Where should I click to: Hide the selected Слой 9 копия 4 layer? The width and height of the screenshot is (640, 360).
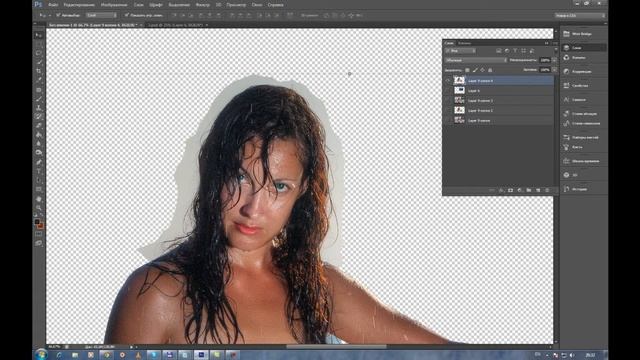tap(448, 80)
